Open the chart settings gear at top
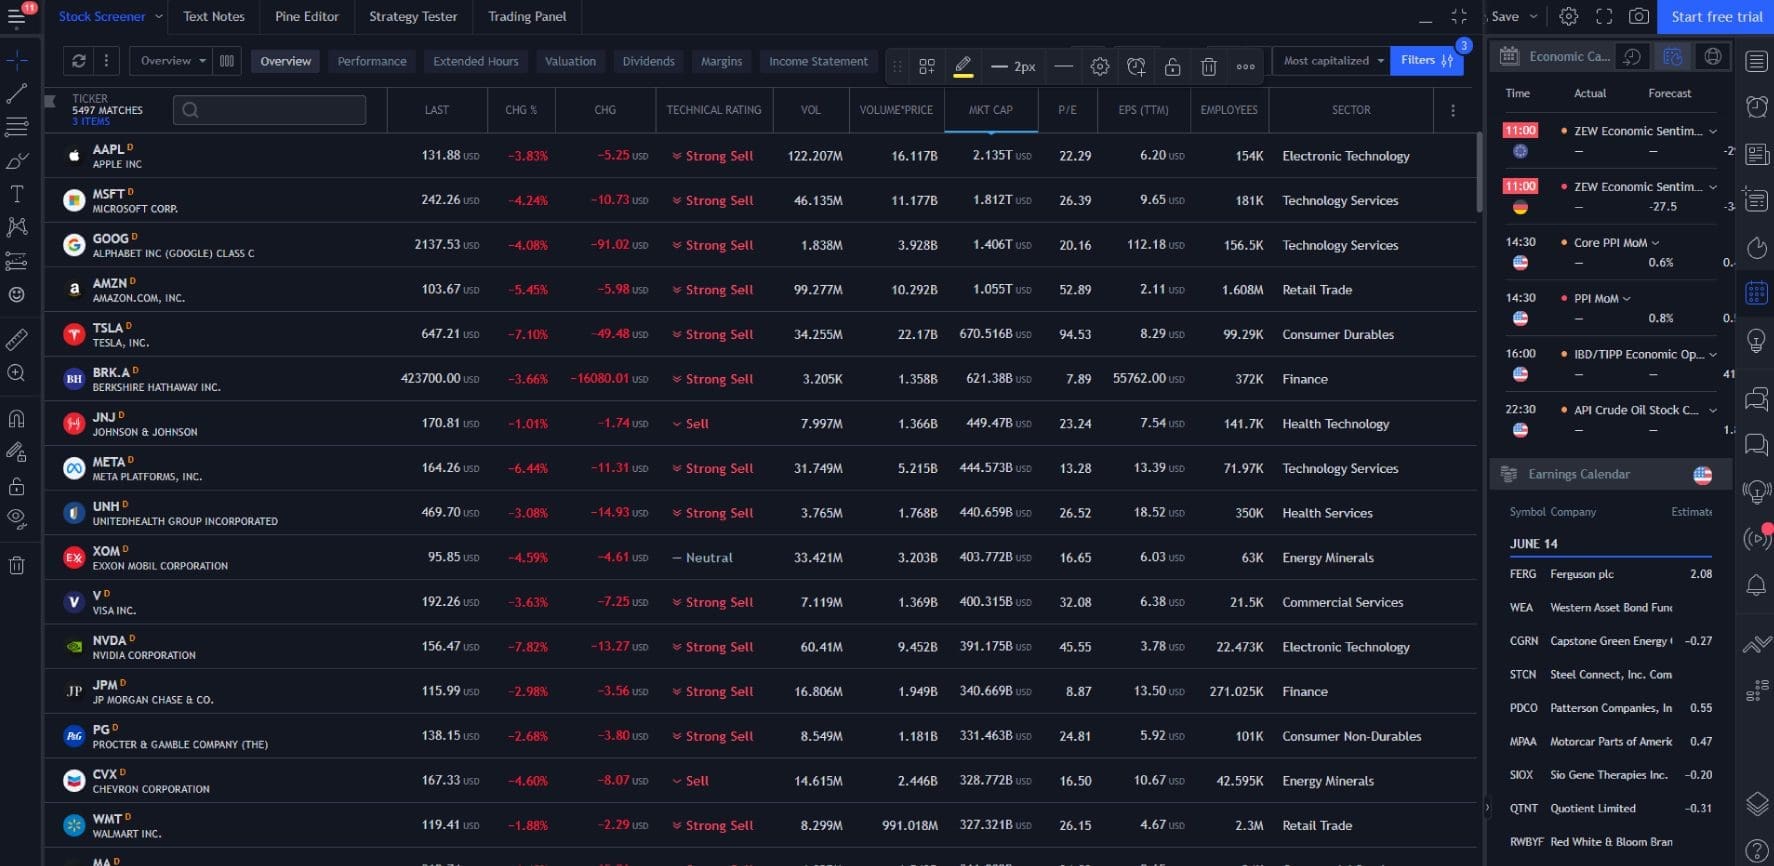 1569,17
